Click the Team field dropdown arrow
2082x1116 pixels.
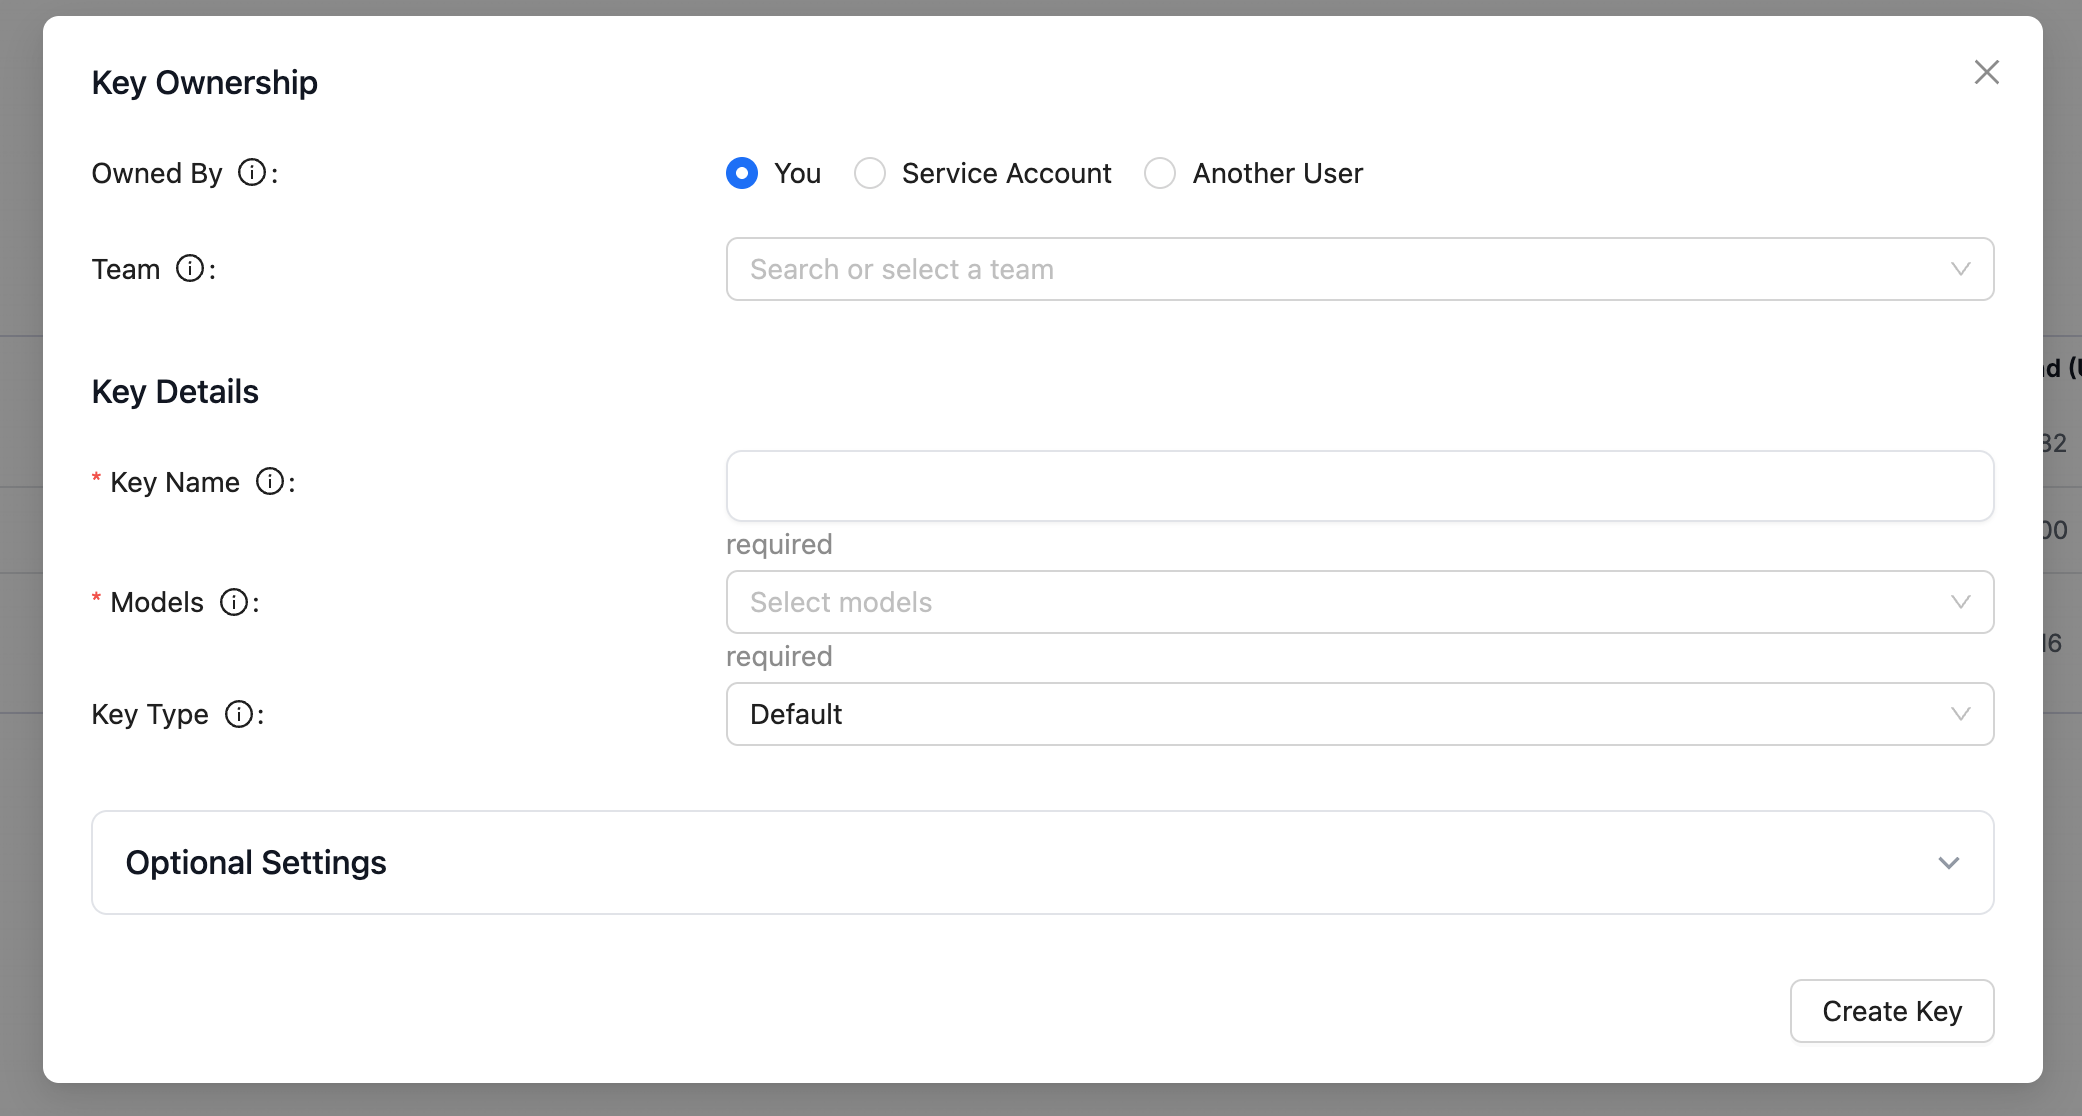[x=1960, y=269]
